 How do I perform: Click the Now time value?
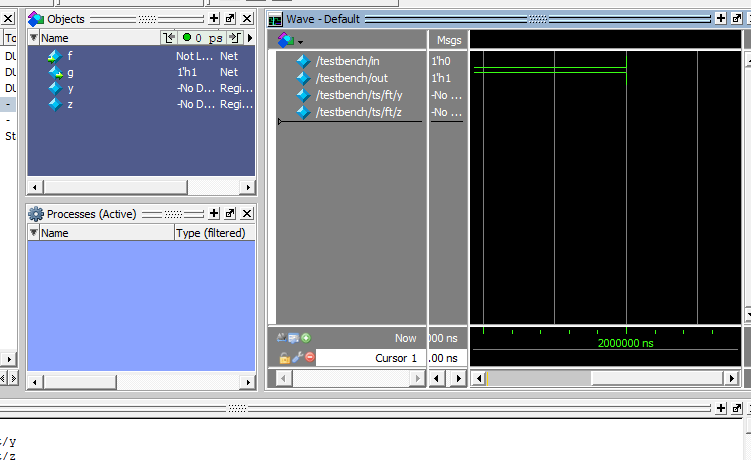(x=443, y=338)
